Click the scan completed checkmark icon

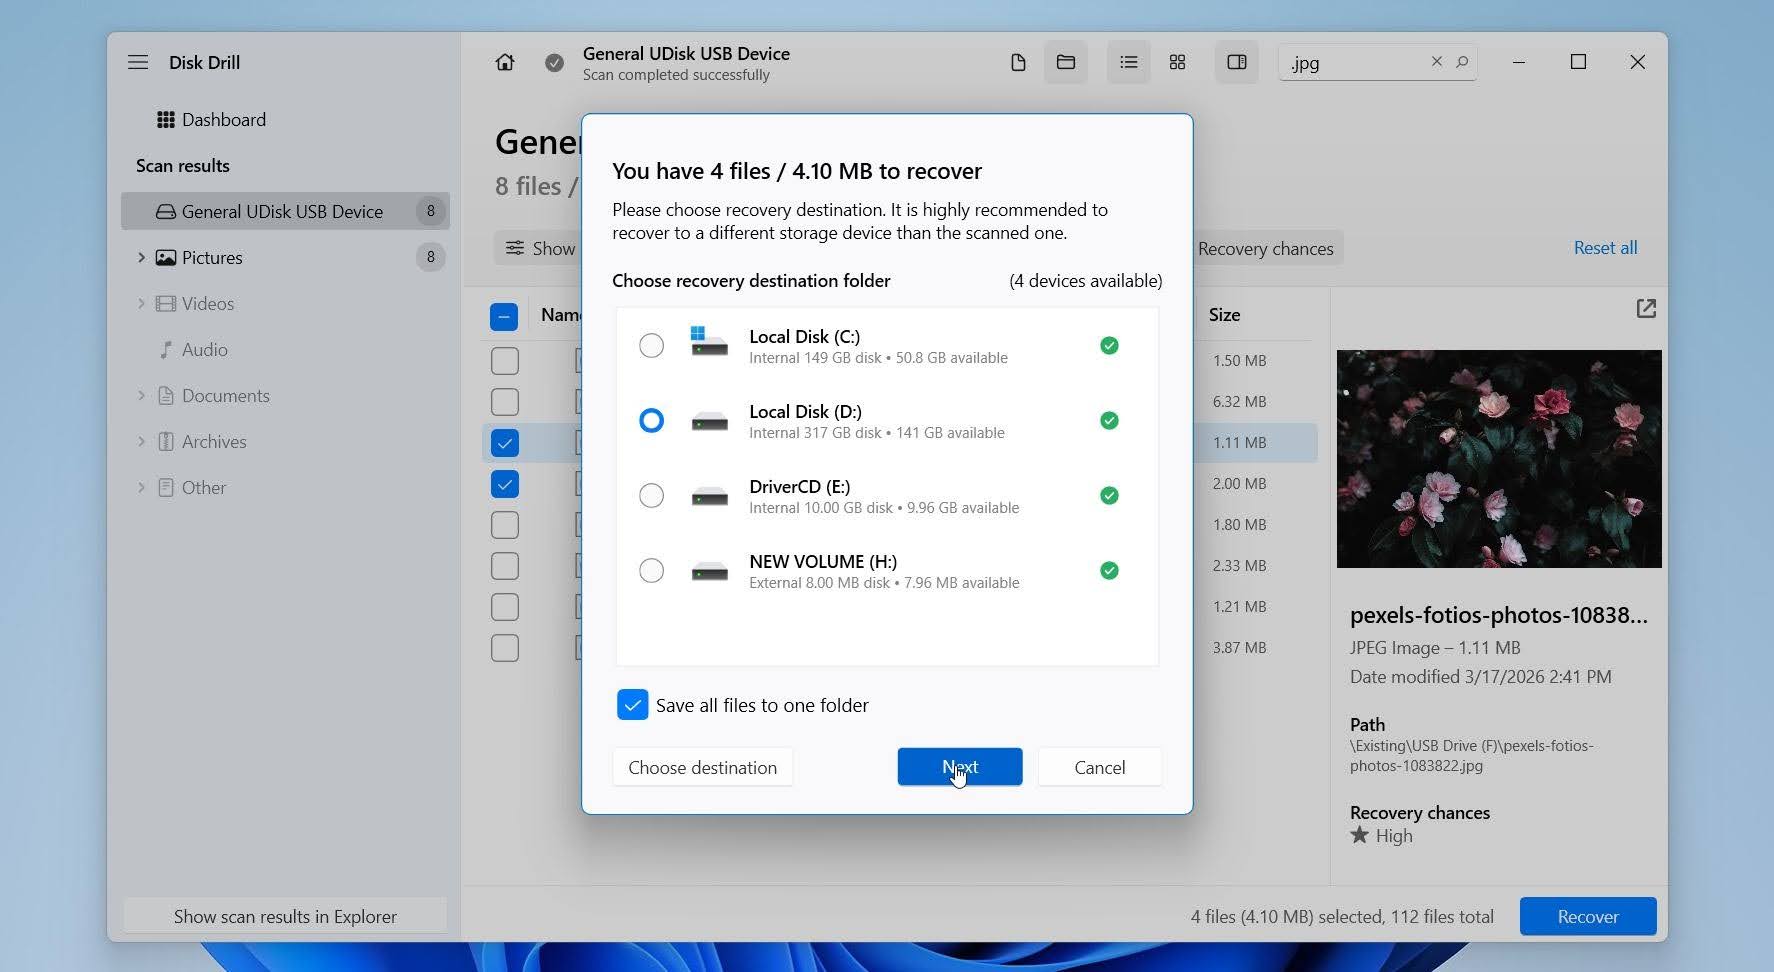tap(554, 63)
